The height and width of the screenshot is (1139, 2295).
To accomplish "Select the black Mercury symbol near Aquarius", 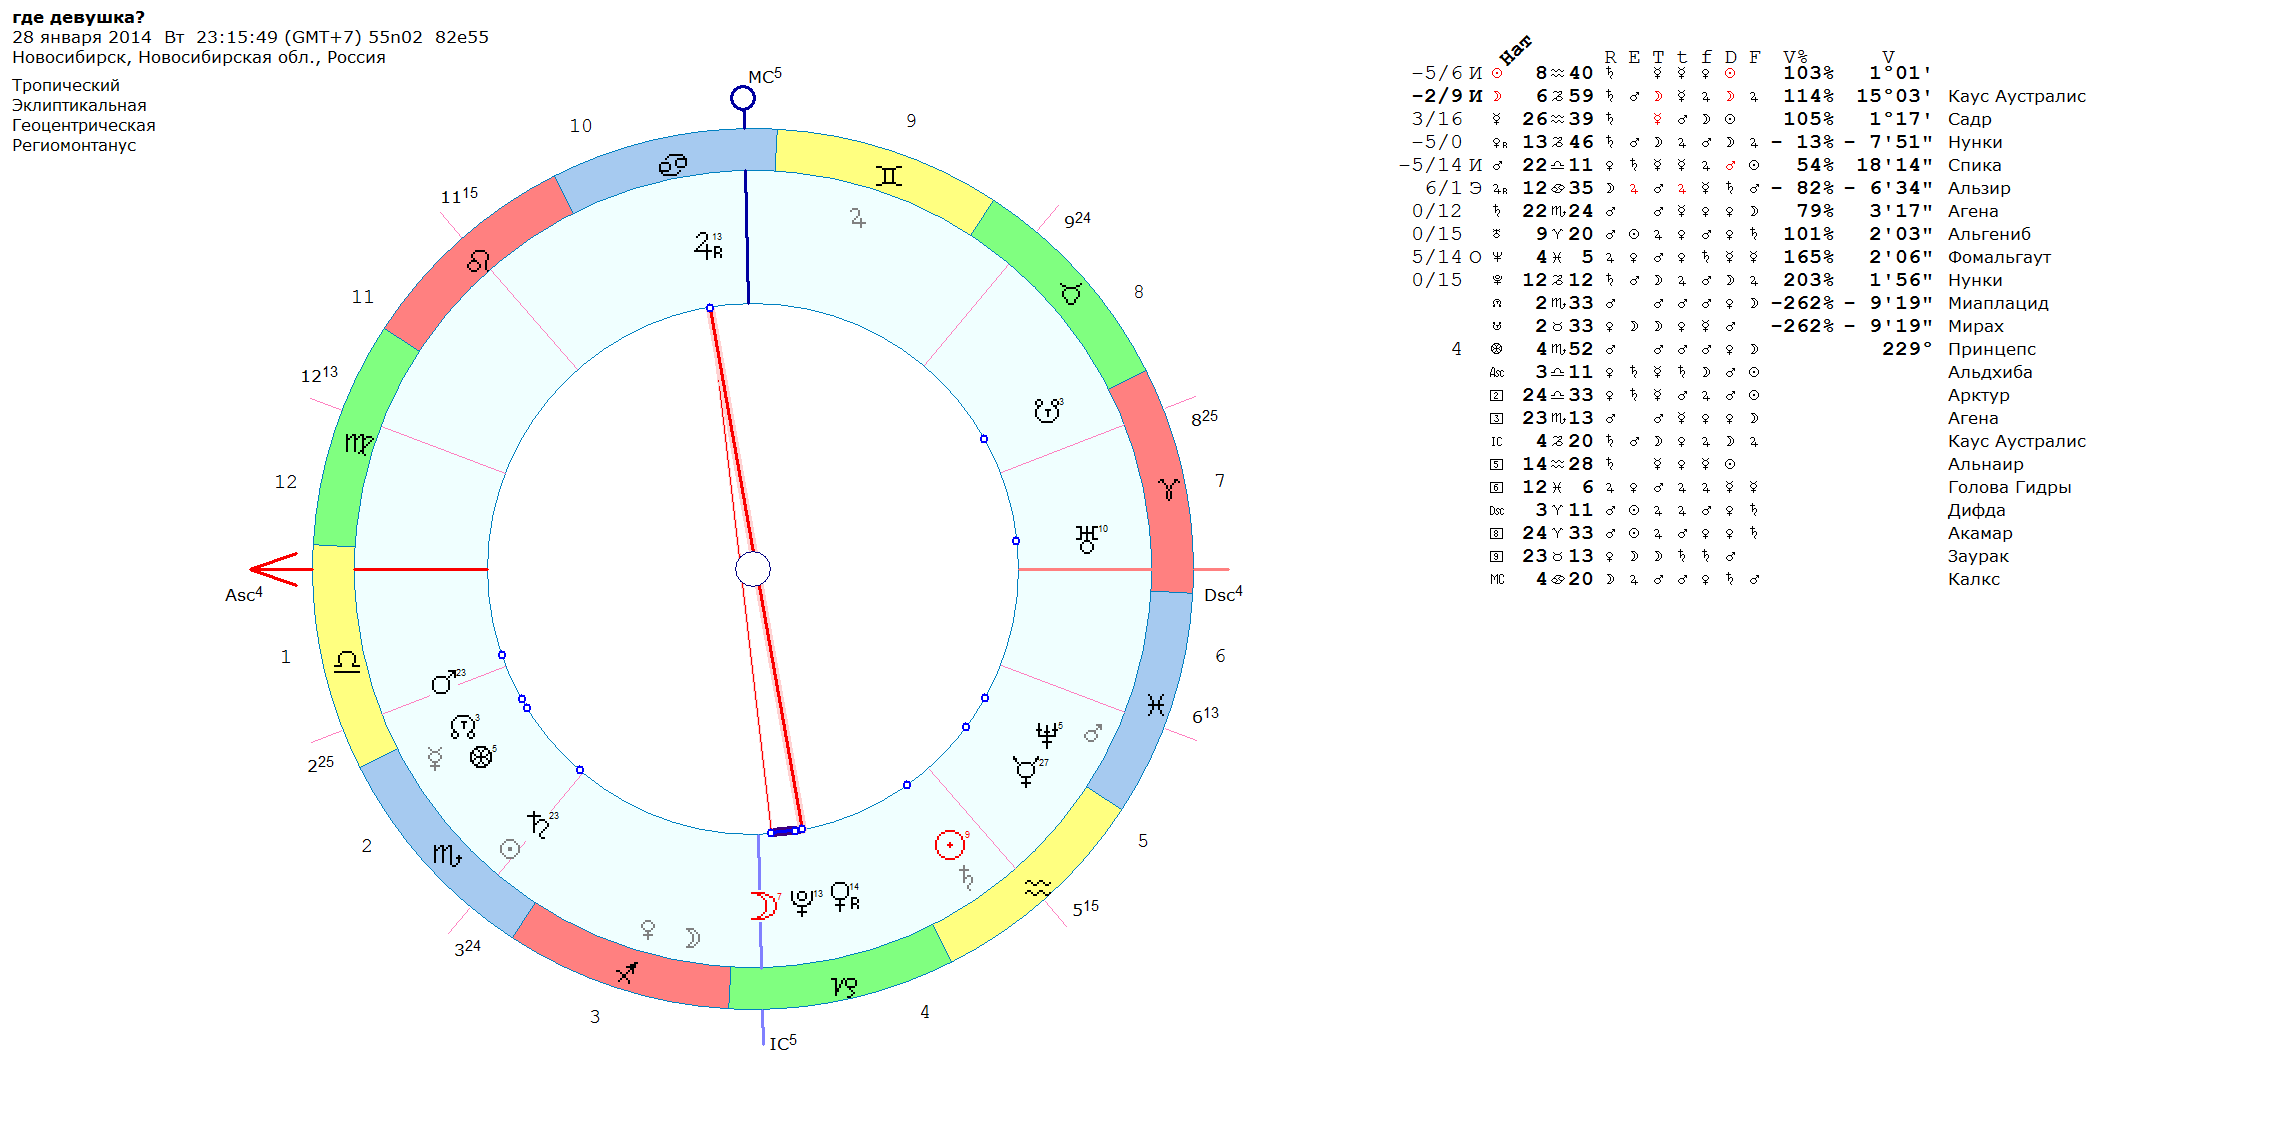I will (x=1026, y=772).
